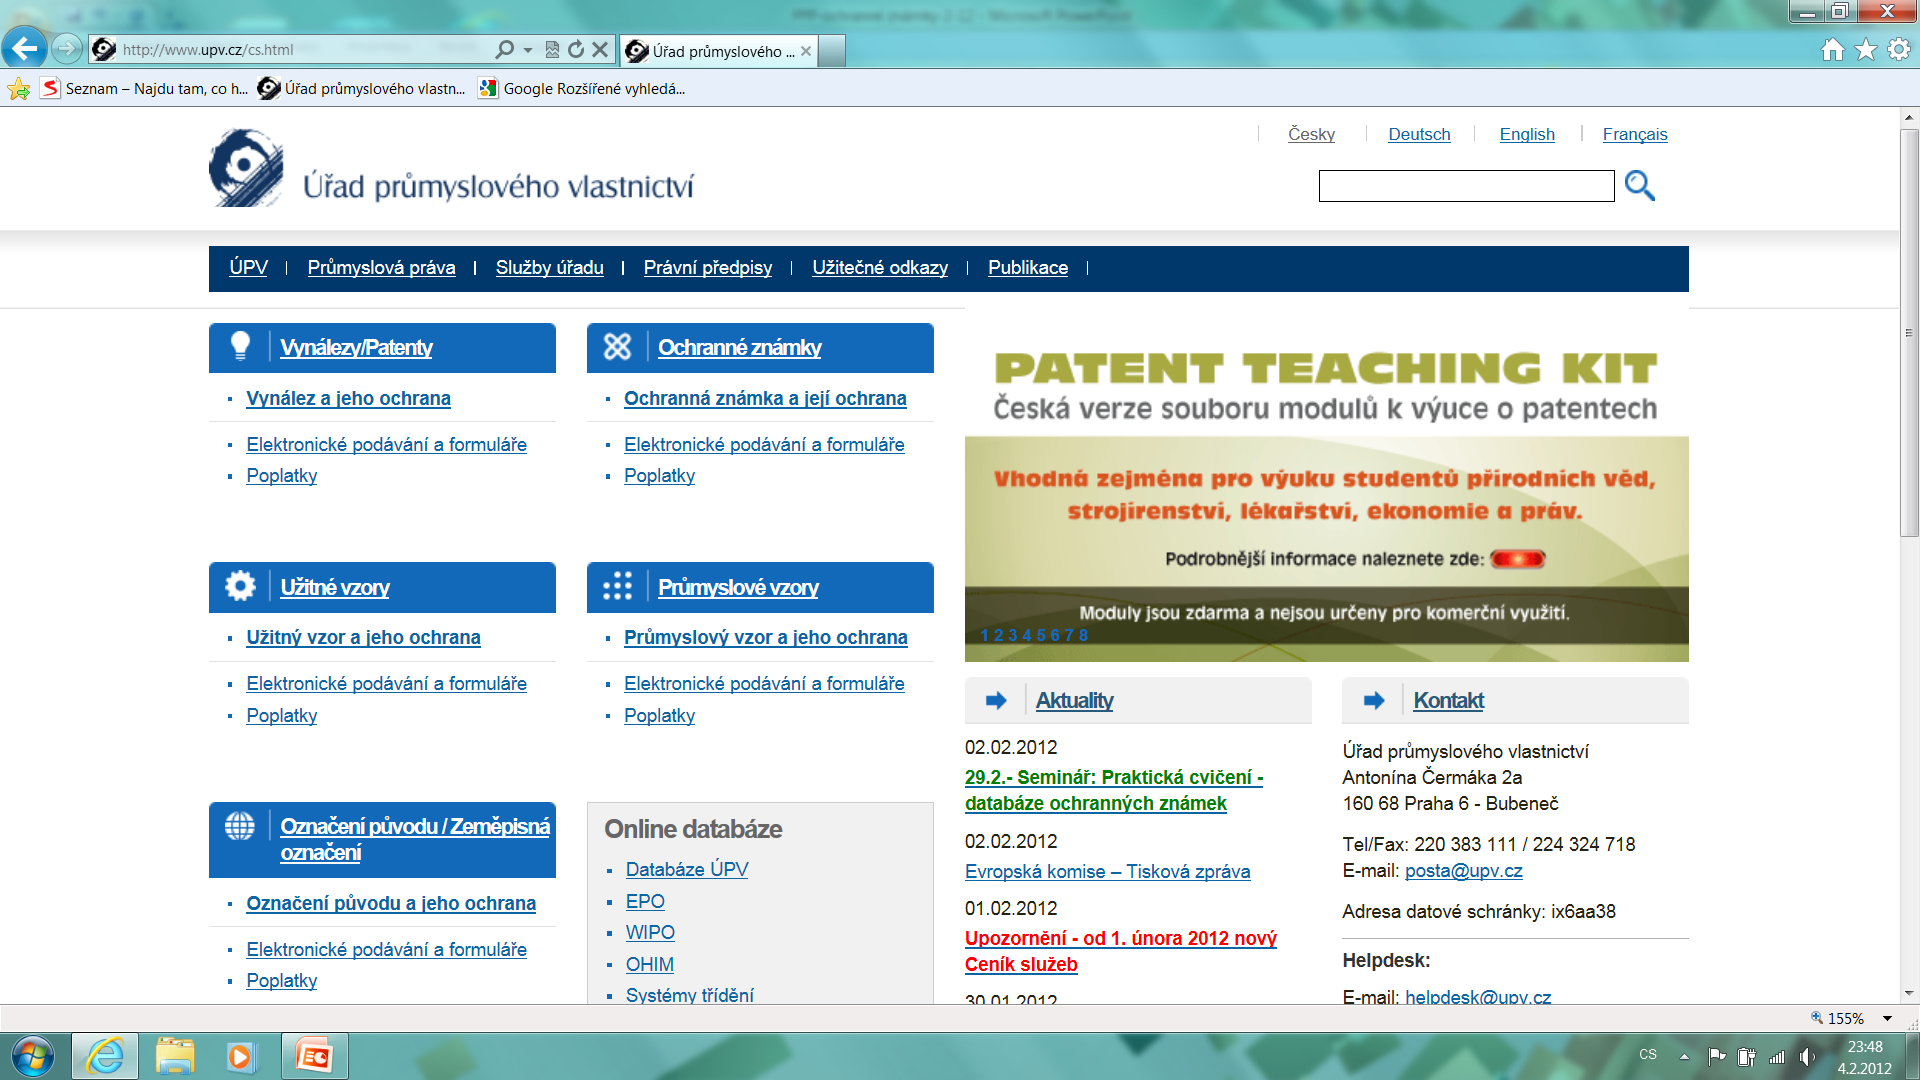Click the dots icon beside Průmyslové vzory
The height and width of the screenshot is (1080, 1920).
pos(617,586)
